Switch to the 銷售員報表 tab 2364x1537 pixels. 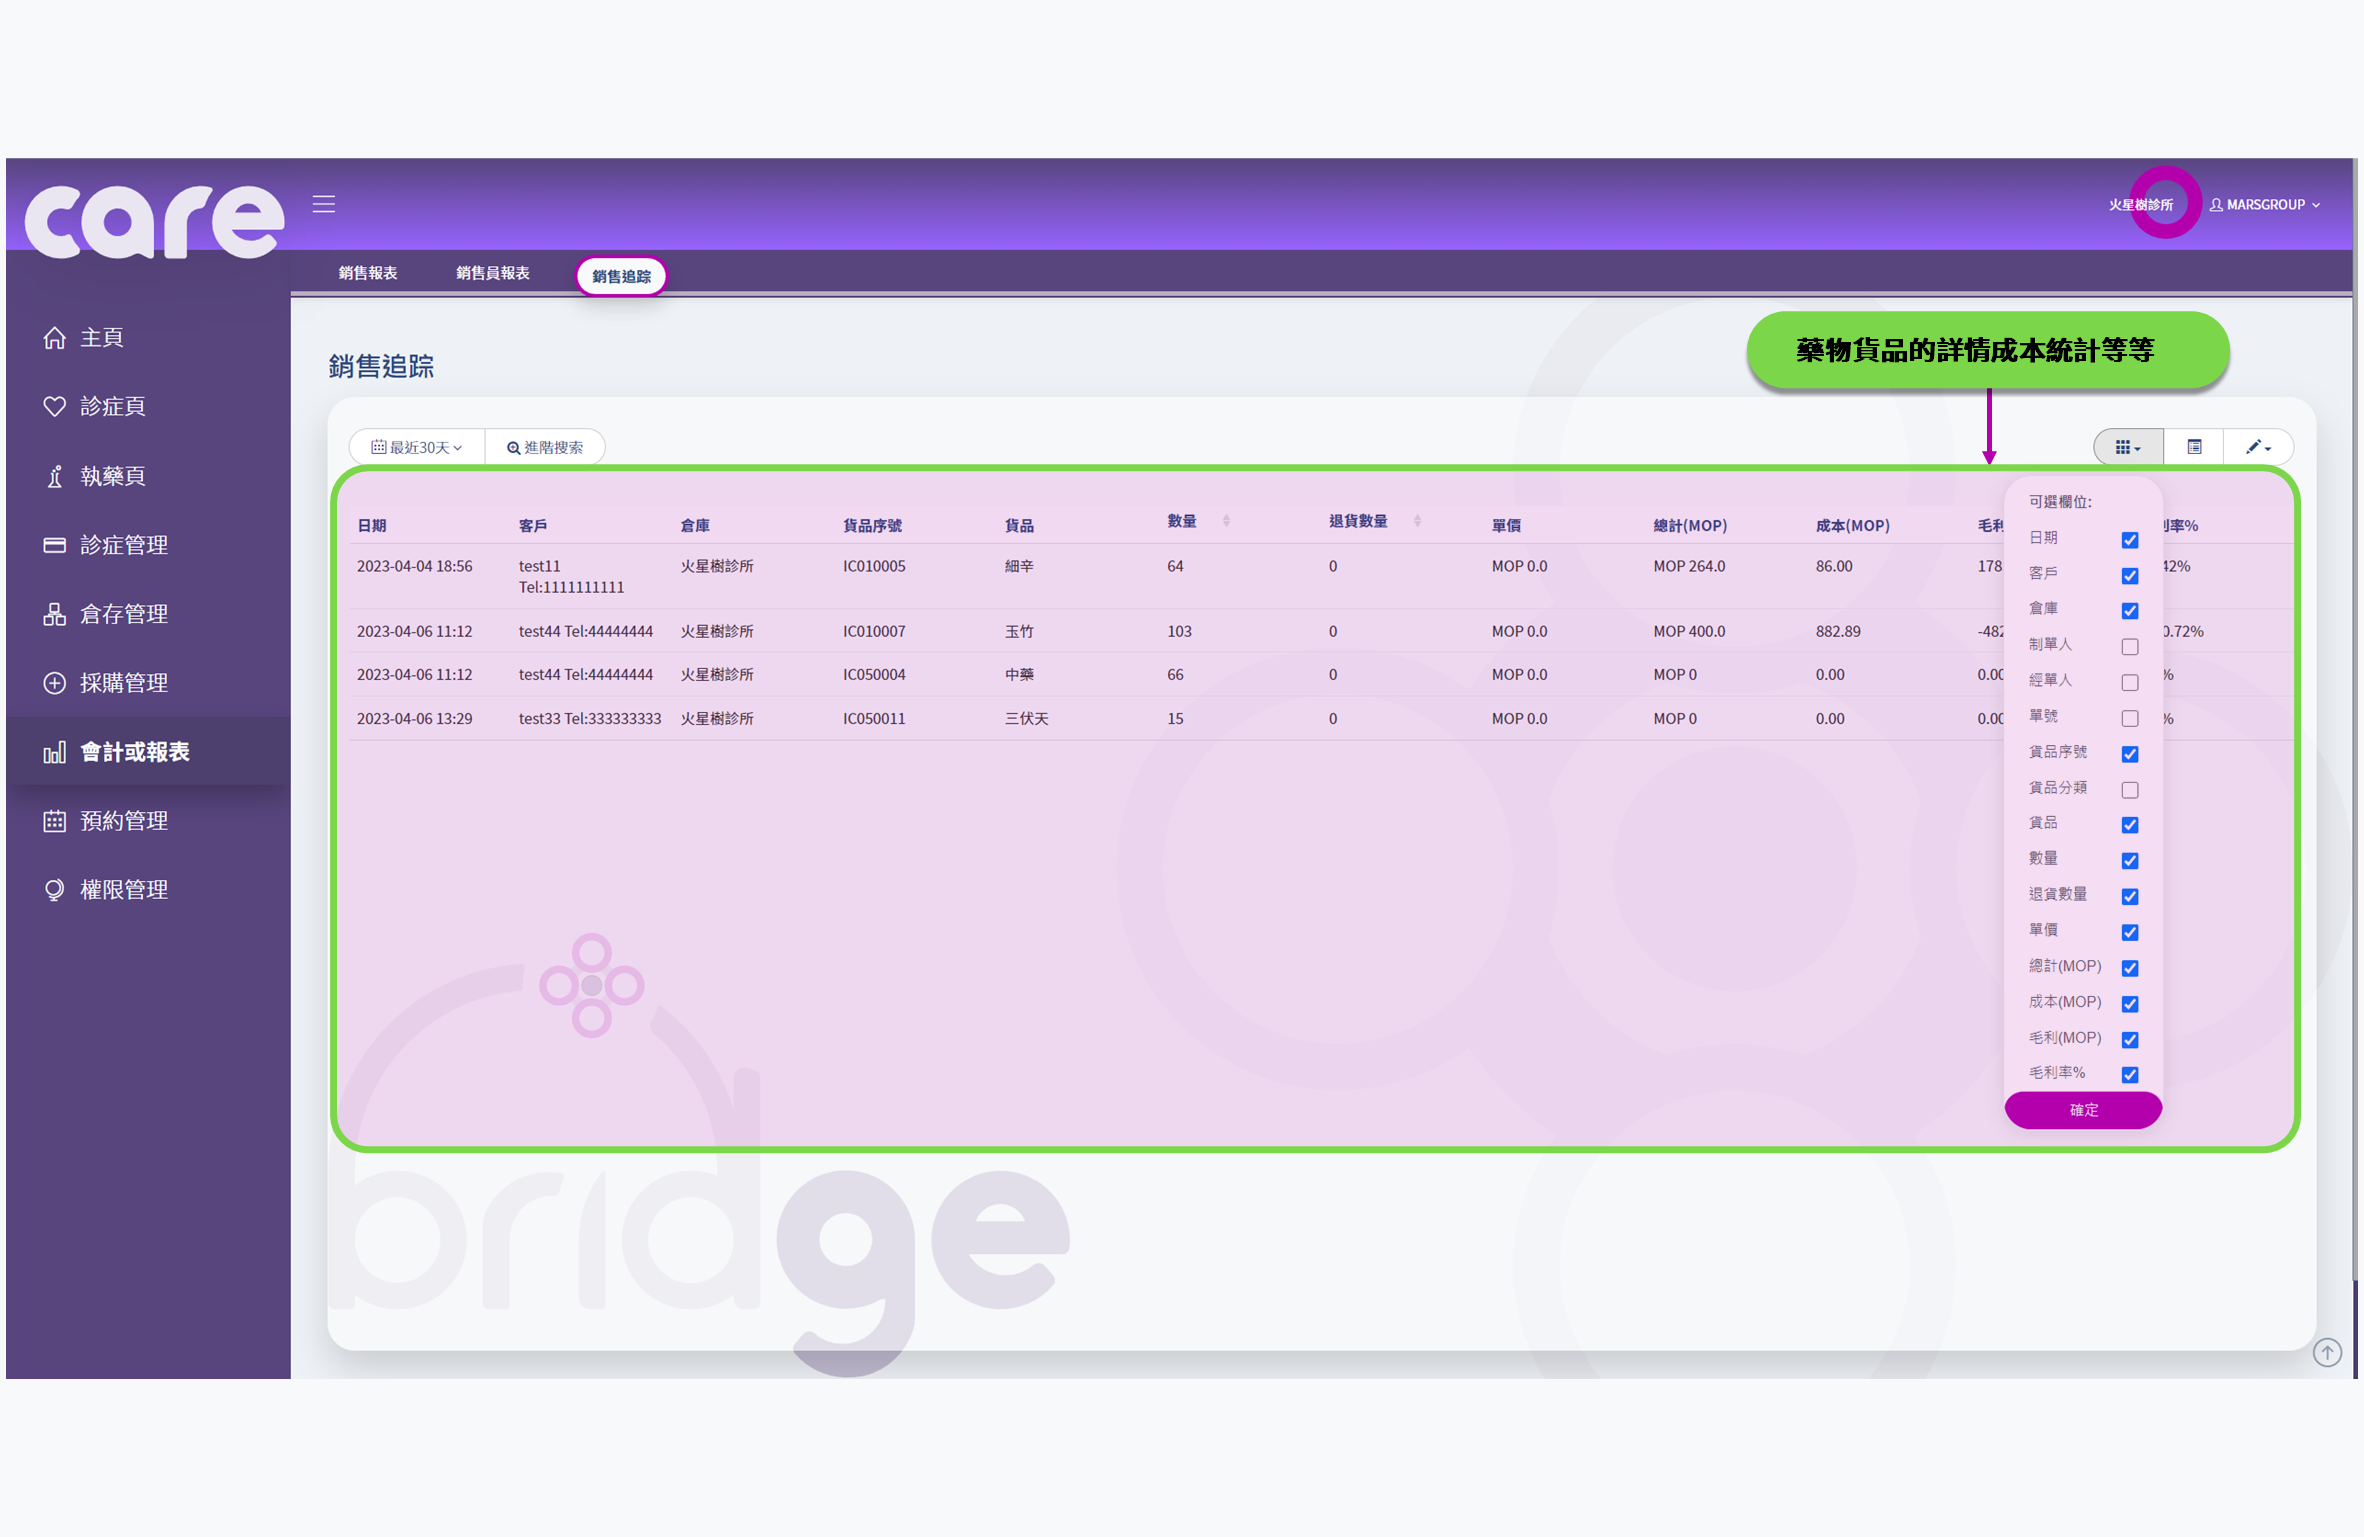pyautogui.click(x=491, y=273)
